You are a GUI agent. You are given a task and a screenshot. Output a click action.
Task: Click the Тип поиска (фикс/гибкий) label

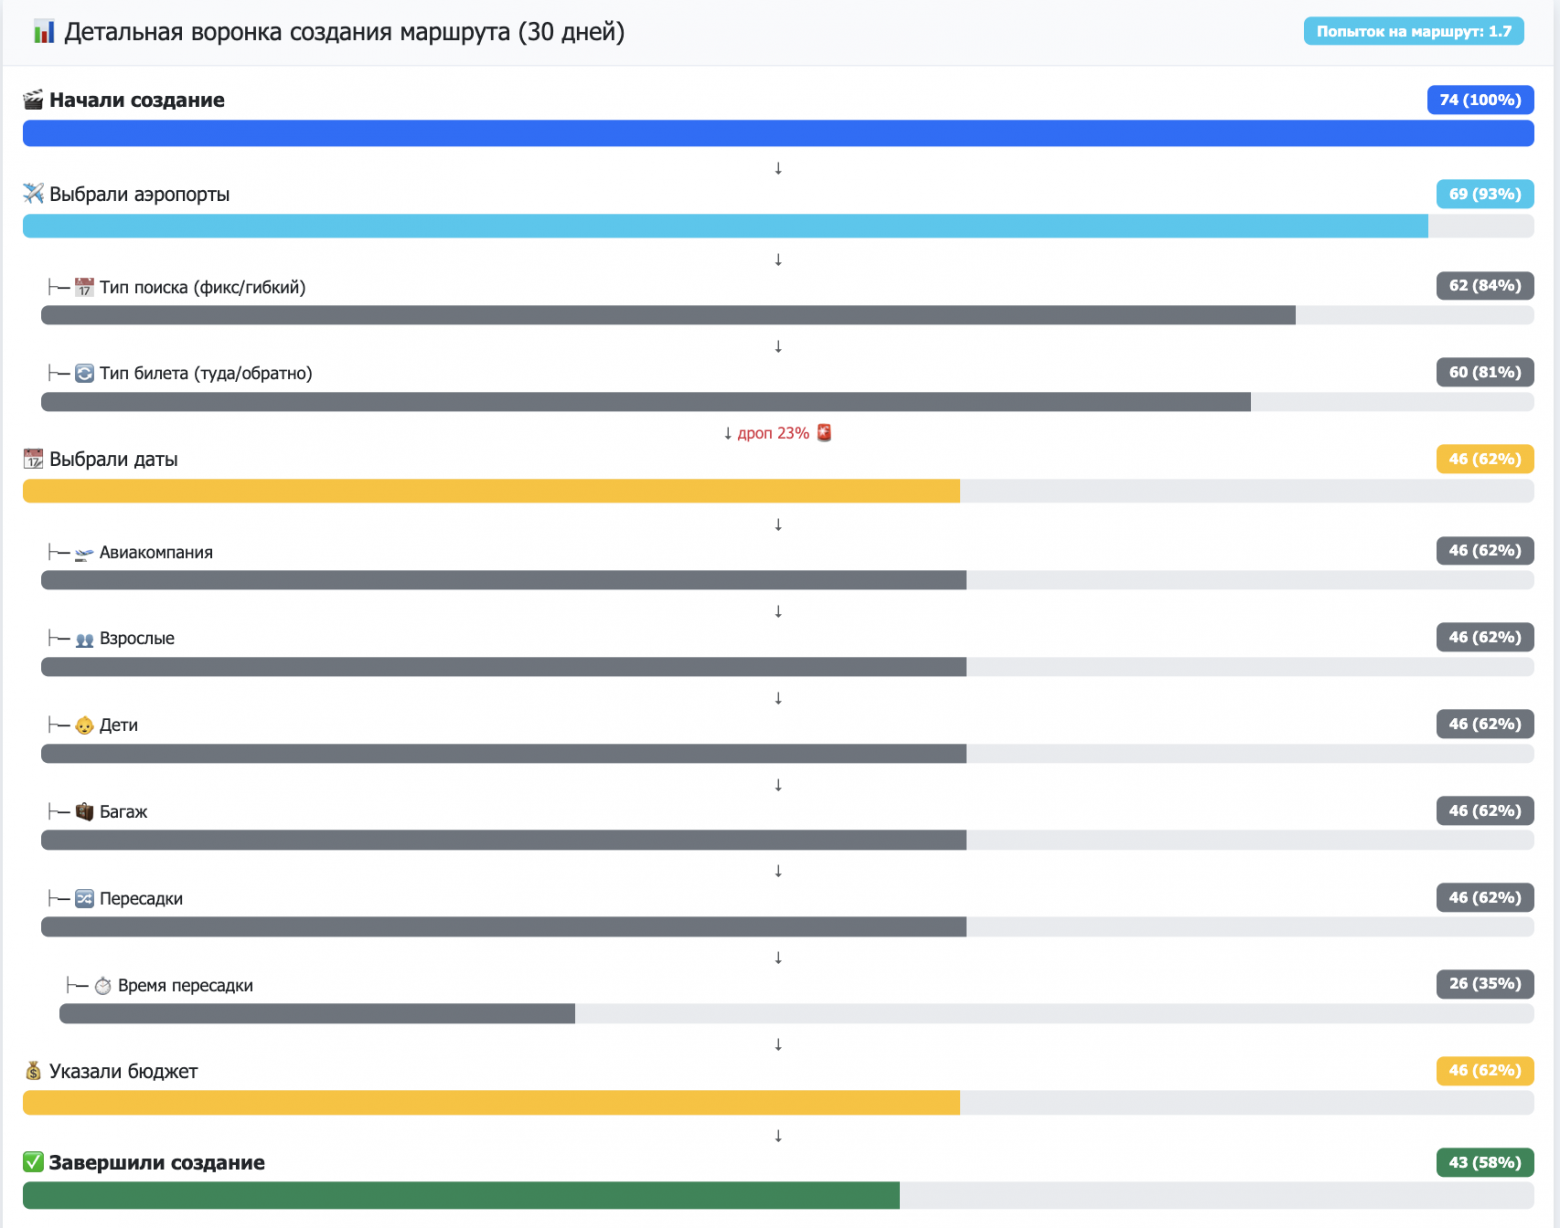pos(203,288)
